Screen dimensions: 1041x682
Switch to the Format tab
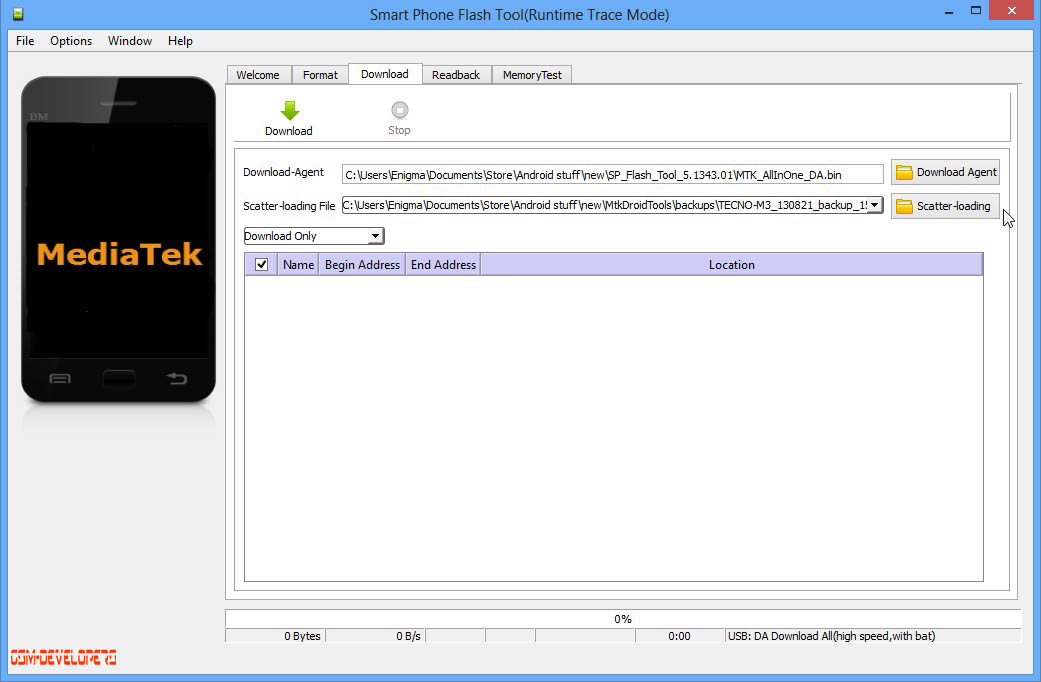tap(321, 75)
